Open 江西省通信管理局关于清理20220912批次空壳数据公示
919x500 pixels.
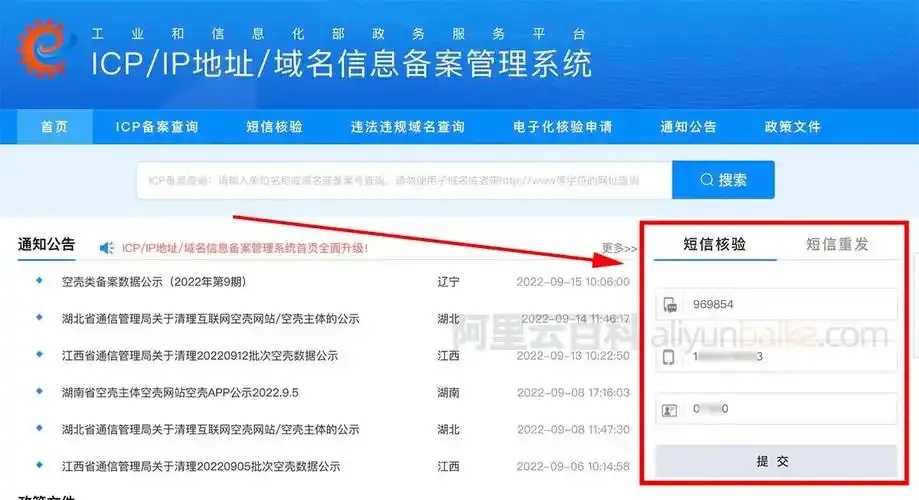[200, 356]
